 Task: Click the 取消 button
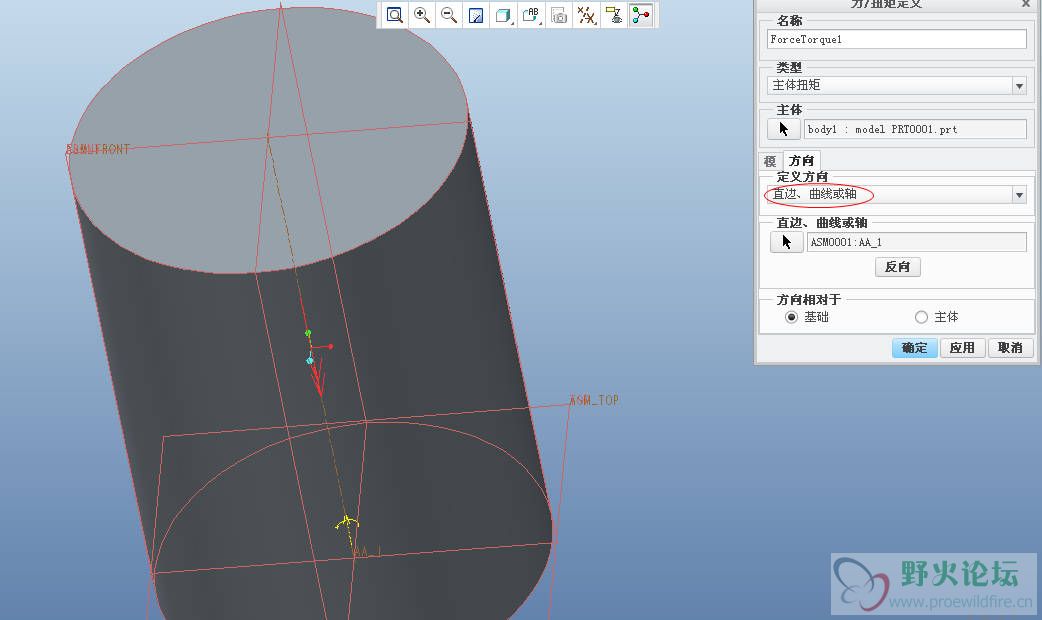point(1010,348)
